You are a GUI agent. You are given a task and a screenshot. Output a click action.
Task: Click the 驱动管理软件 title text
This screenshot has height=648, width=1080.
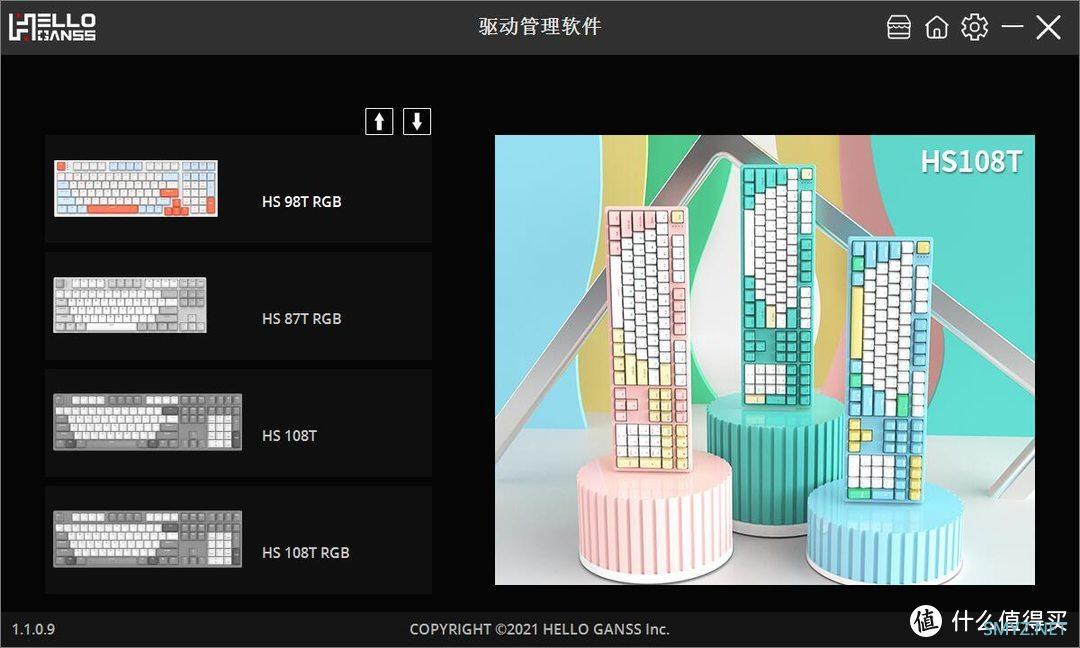540,27
